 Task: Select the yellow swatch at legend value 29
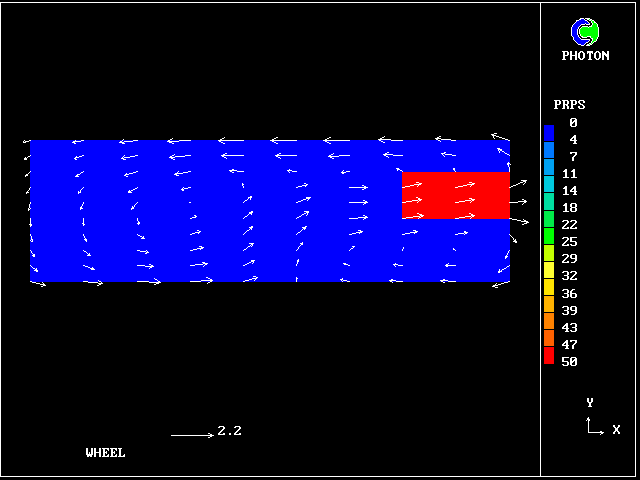(549, 260)
